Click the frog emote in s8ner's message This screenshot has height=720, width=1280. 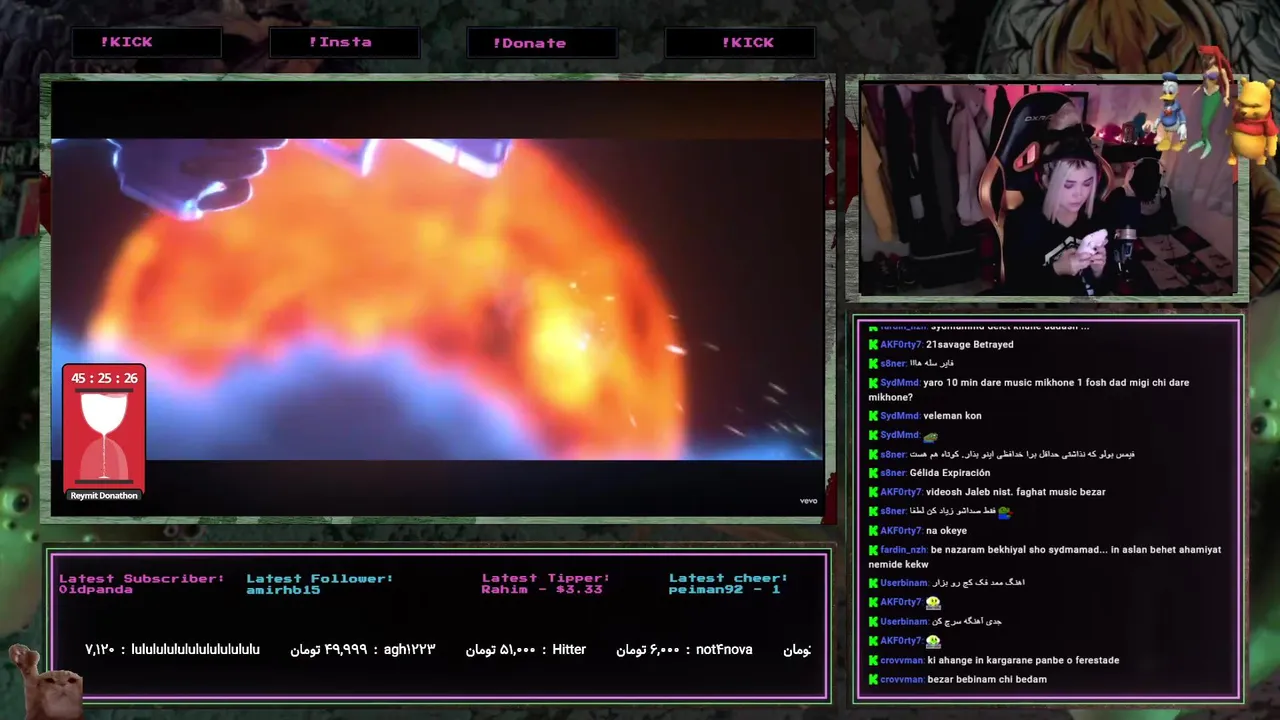1005,511
